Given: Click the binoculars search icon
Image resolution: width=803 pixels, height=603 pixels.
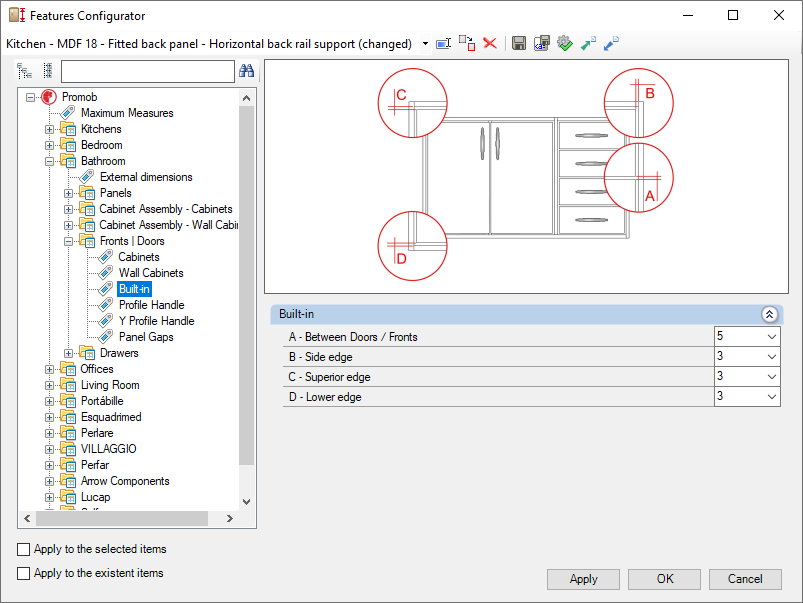Looking at the screenshot, I should [x=246, y=71].
